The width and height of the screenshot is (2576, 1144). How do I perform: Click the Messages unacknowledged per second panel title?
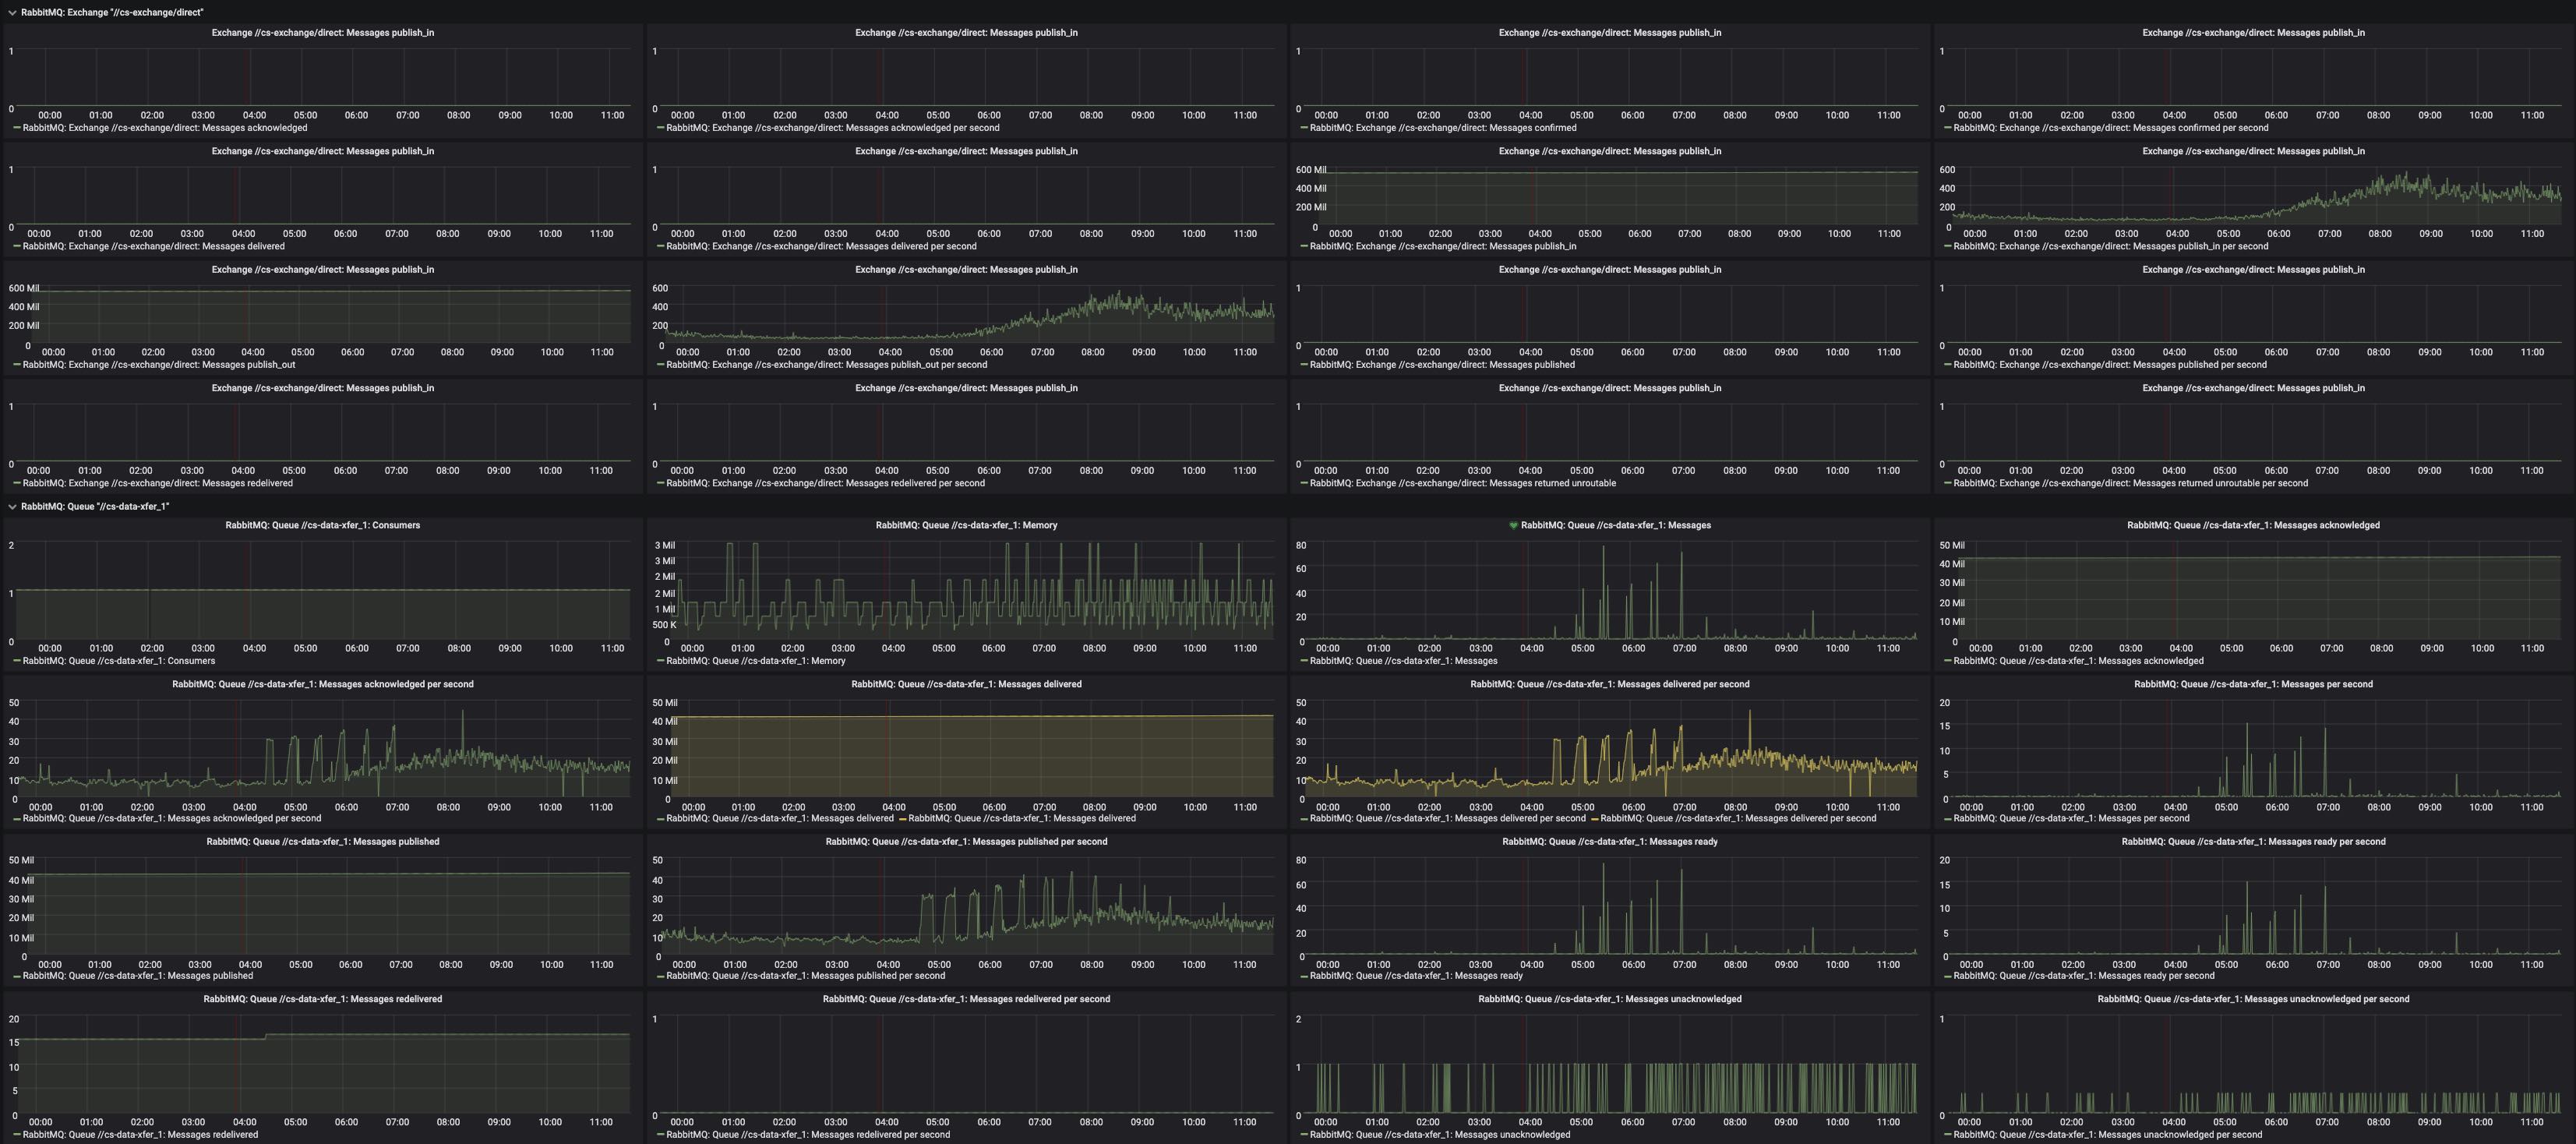tap(2253, 999)
